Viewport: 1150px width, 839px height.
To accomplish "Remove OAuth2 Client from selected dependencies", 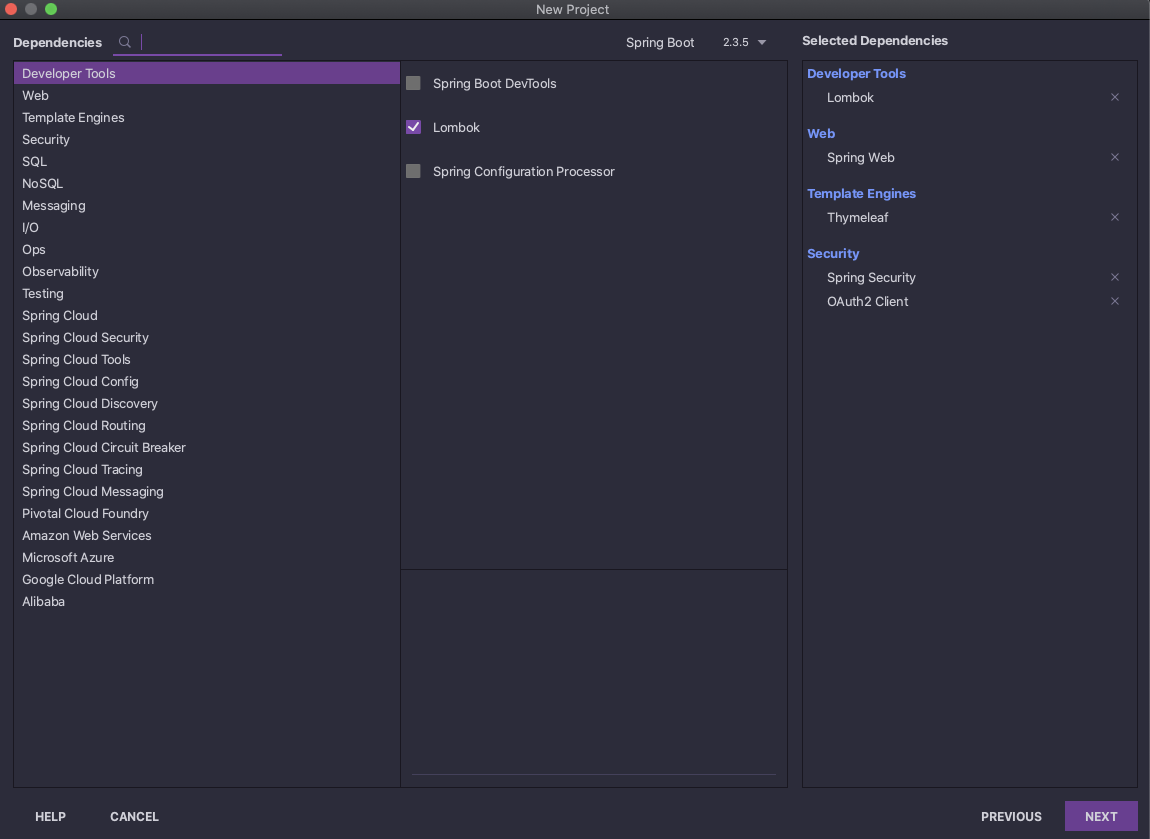I will 1114,301.
